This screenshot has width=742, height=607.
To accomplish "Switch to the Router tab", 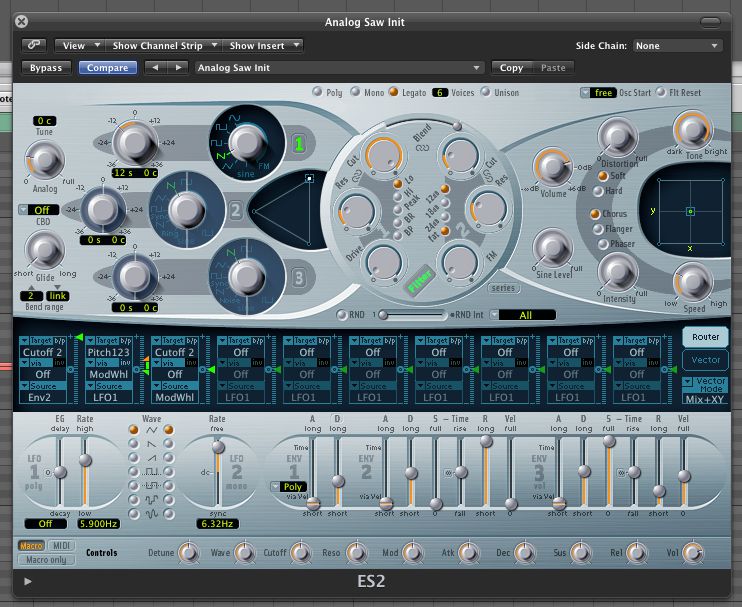I will [705, 337].
